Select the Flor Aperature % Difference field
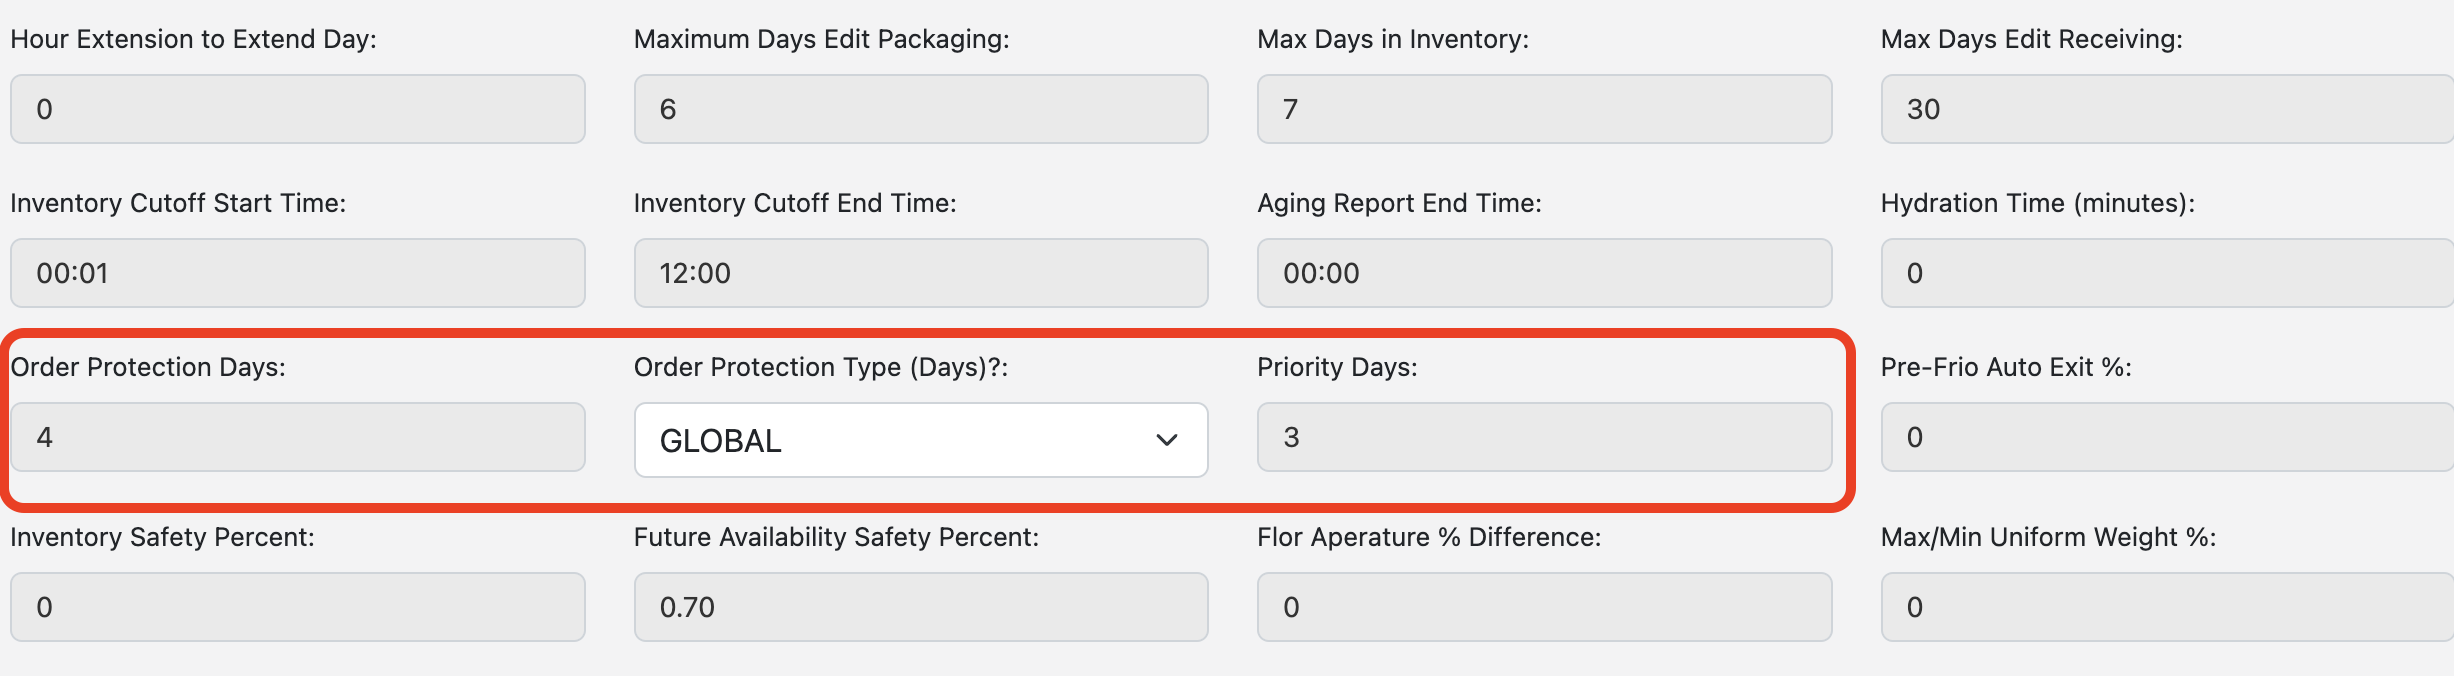This screenshot has width=2454, height=676. (x=1544, y=607)
